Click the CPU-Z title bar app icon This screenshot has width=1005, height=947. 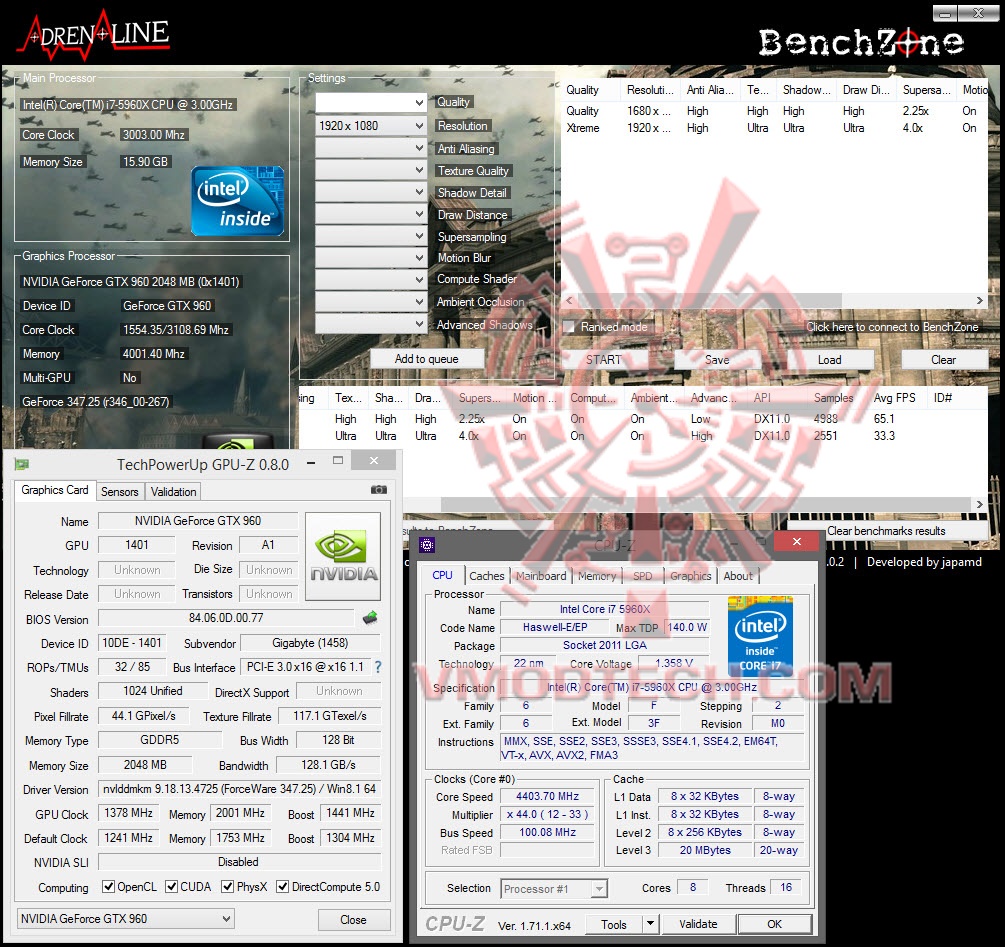[x=427, y=545]
